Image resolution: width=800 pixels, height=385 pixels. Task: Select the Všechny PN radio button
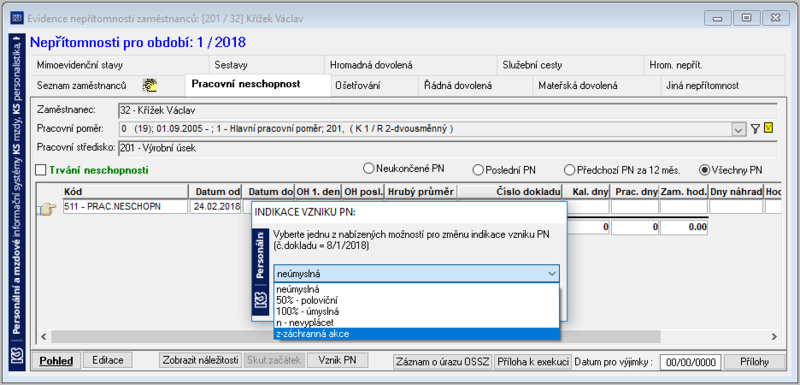pos(705,170)
